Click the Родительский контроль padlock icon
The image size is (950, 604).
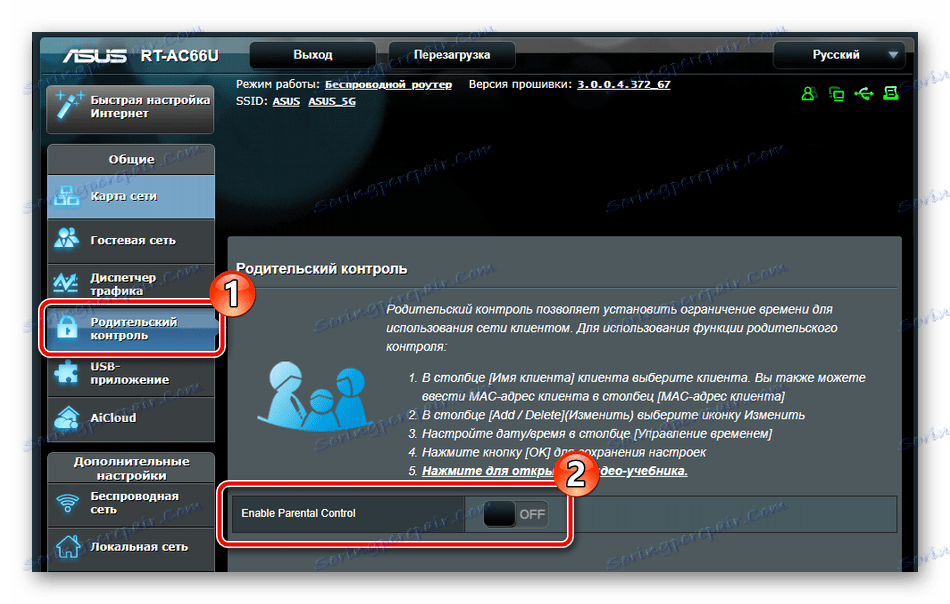[x=67, y=327]
